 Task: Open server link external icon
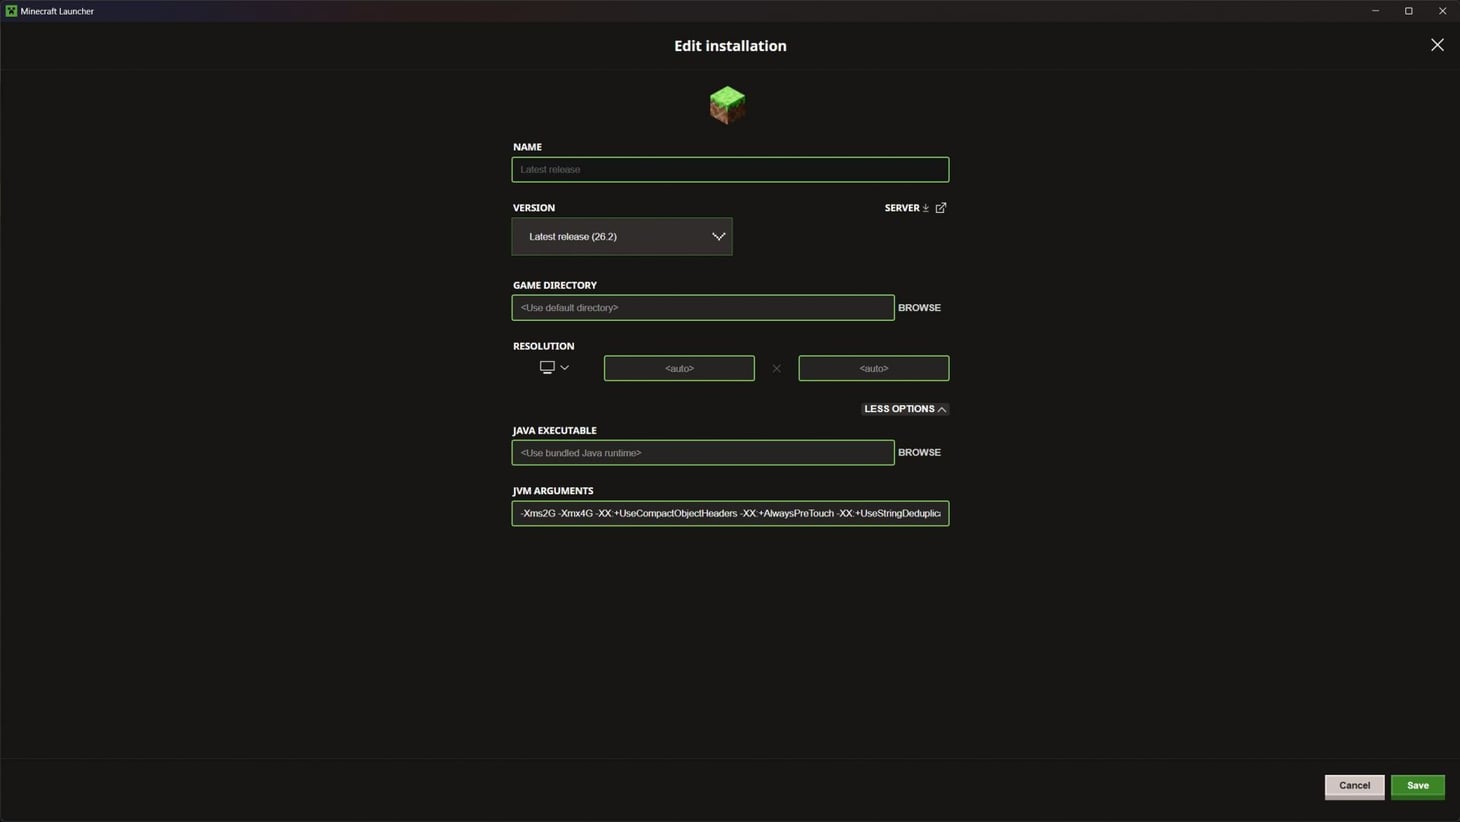pos(941,208)
